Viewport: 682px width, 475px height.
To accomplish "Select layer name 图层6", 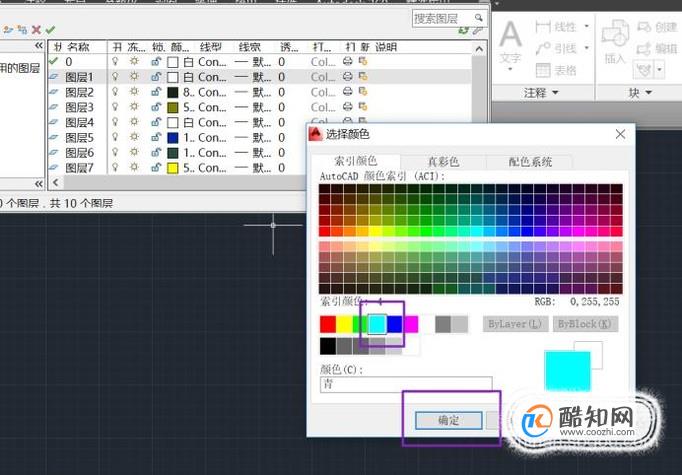I will [x=79, y=153].
